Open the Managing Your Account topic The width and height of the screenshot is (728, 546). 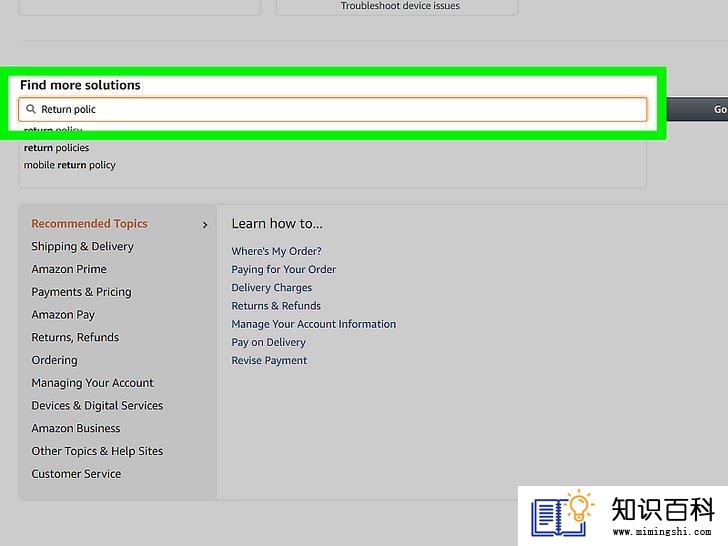[92, 383]
